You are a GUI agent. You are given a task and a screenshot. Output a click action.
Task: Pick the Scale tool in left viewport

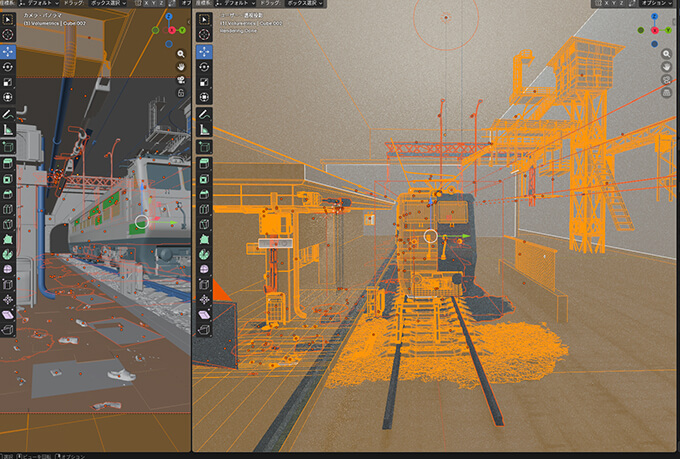tap(8, 81)
